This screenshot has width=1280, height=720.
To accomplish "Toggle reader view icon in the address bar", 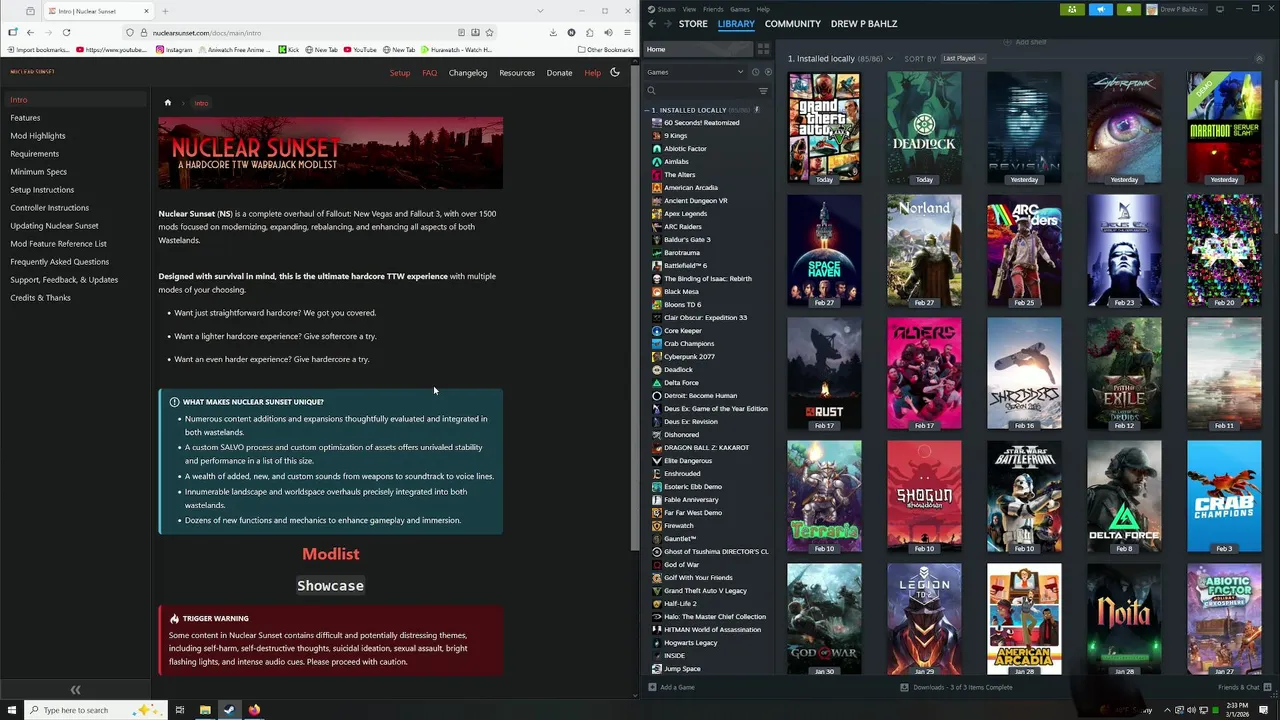I will tap(461, 32).
